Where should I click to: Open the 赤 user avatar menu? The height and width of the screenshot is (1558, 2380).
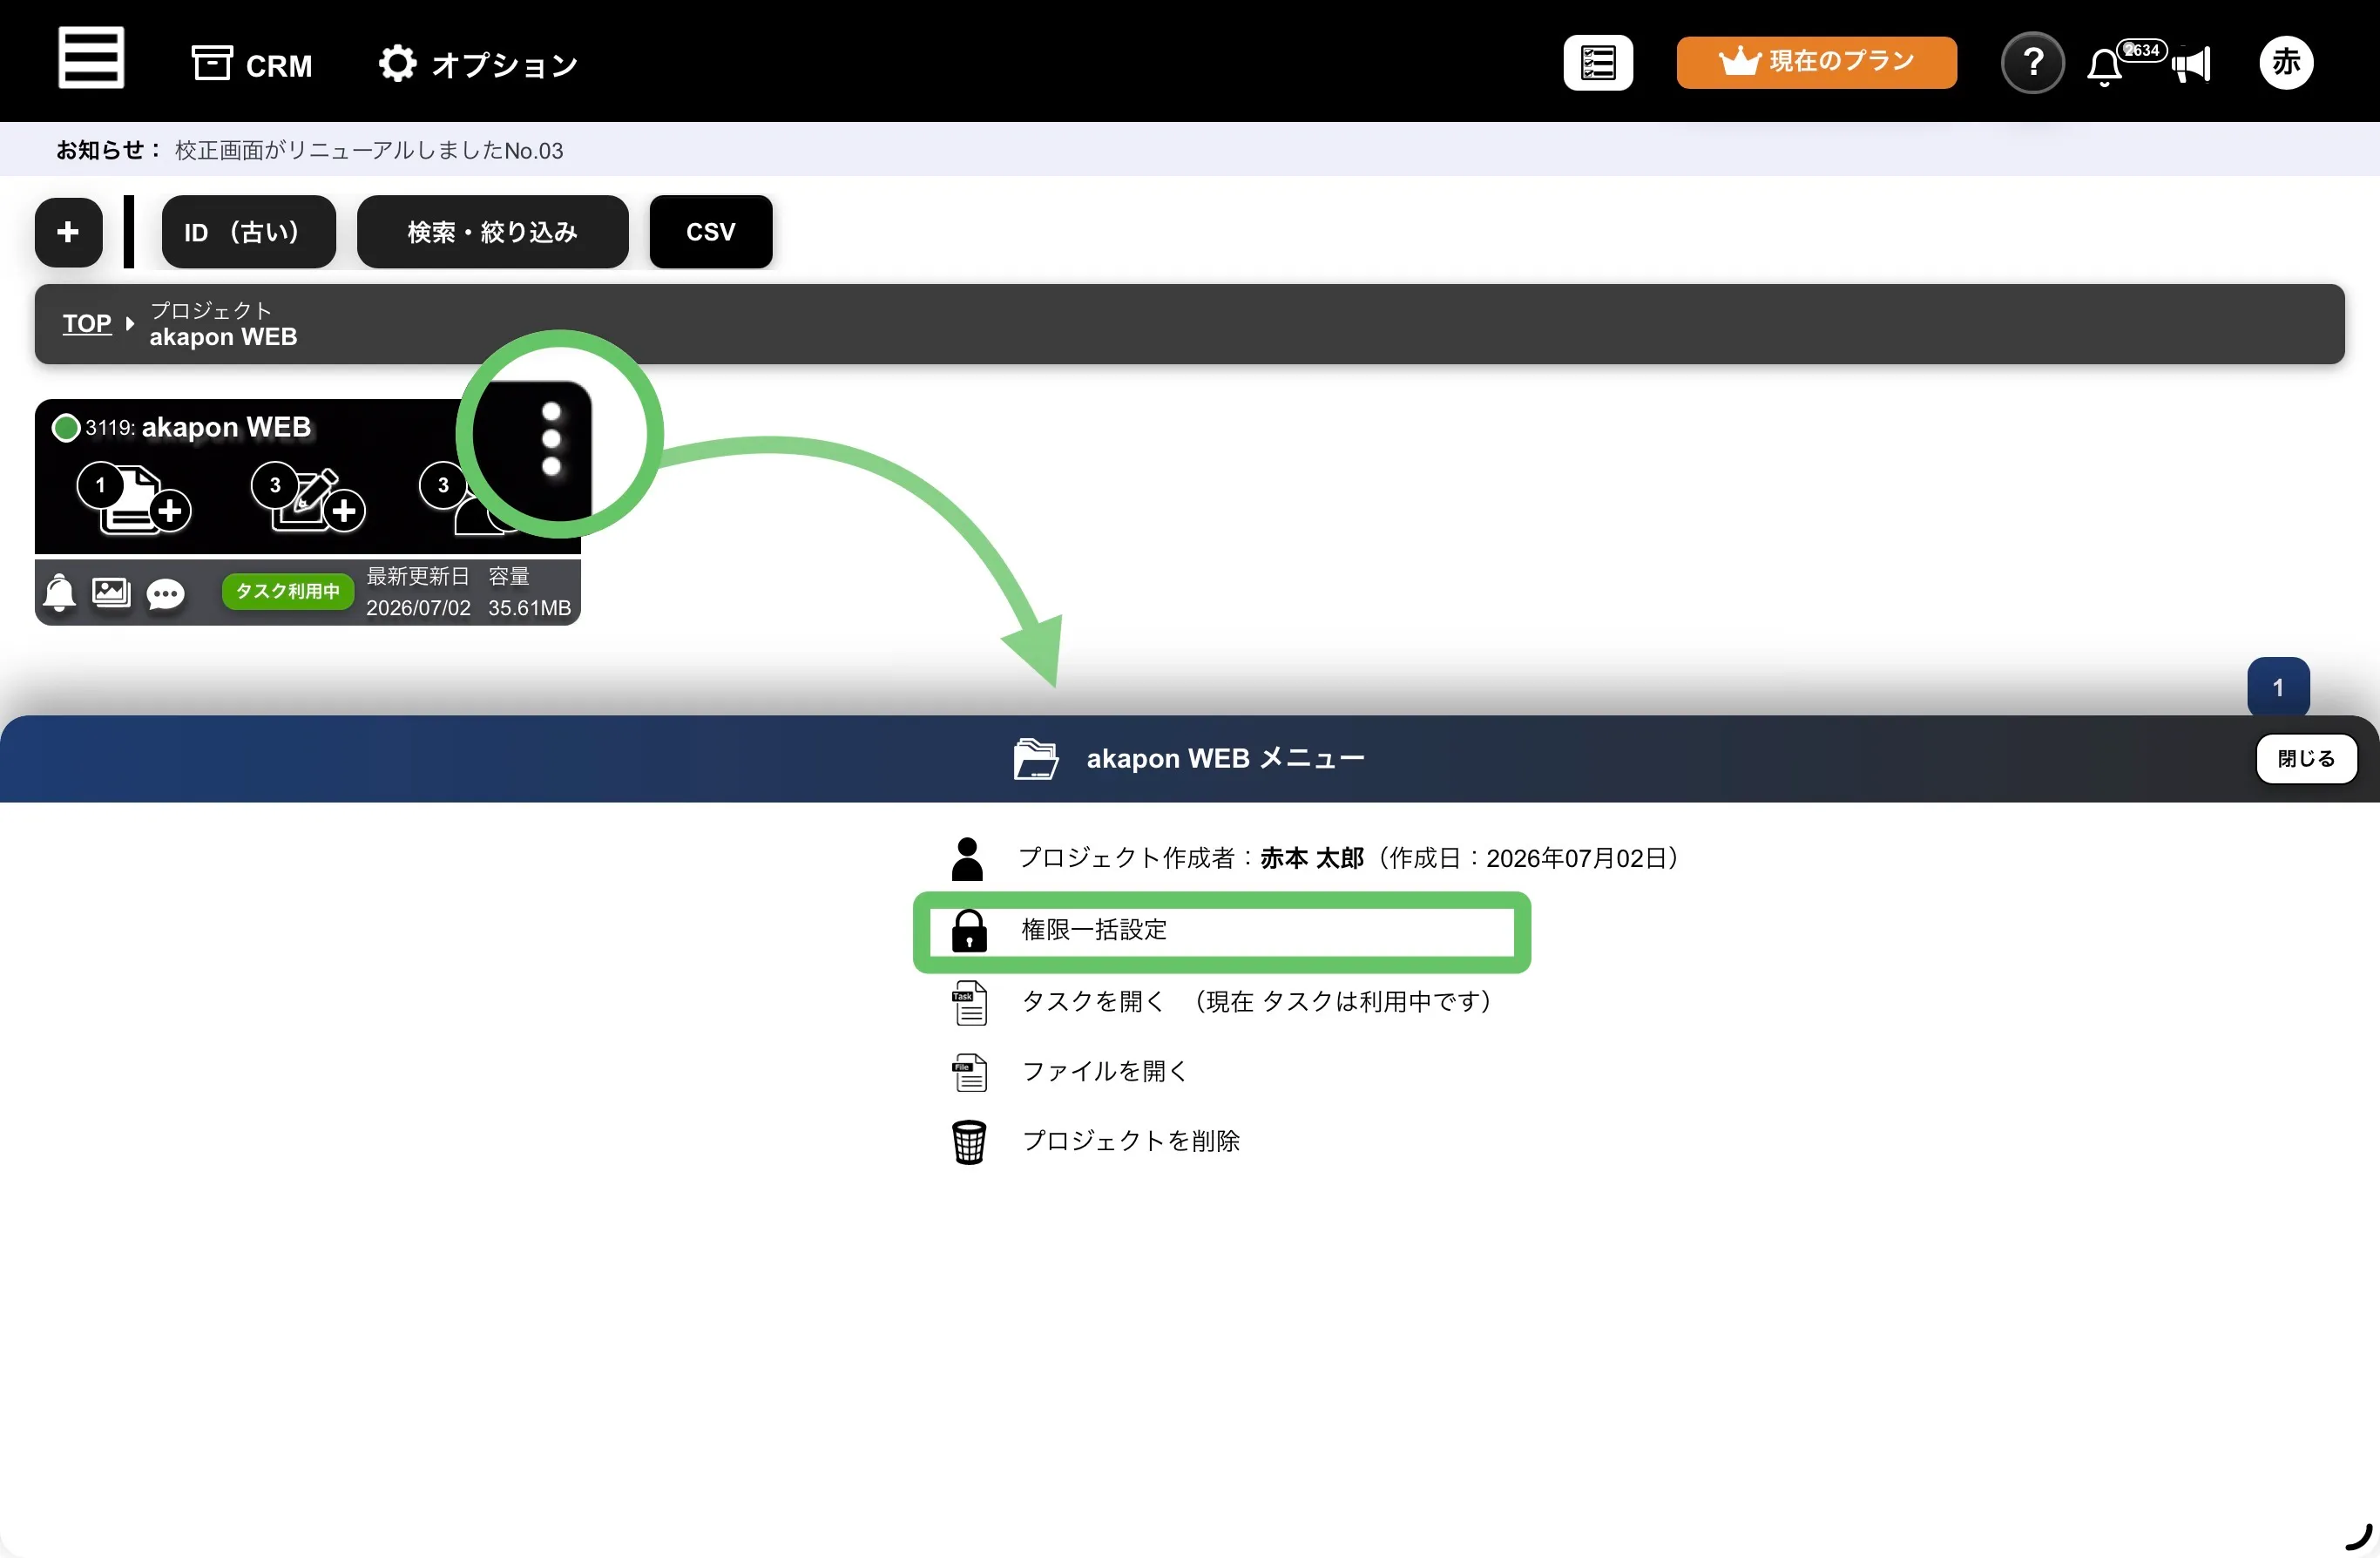pos(2286,63)
